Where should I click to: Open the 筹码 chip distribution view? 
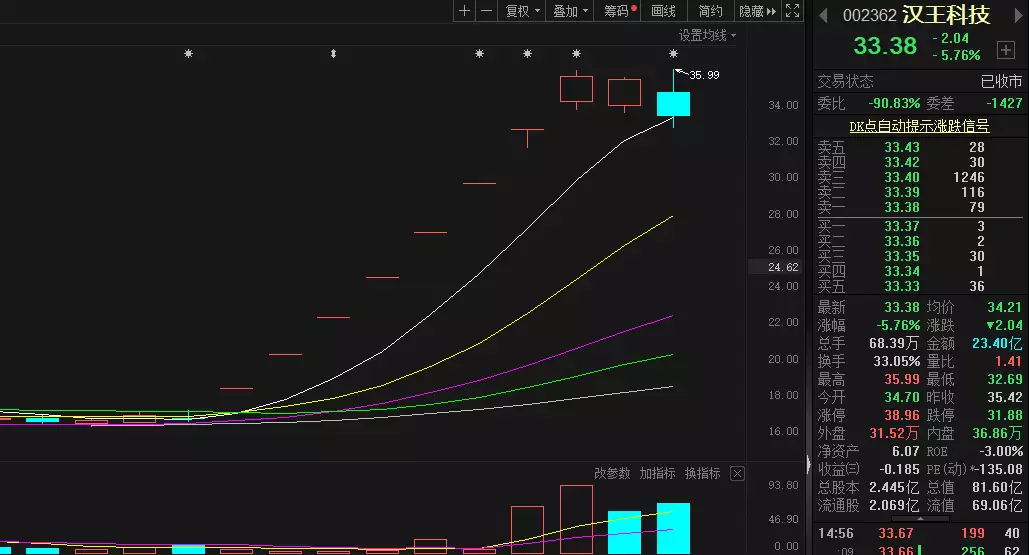click(619, 11)
